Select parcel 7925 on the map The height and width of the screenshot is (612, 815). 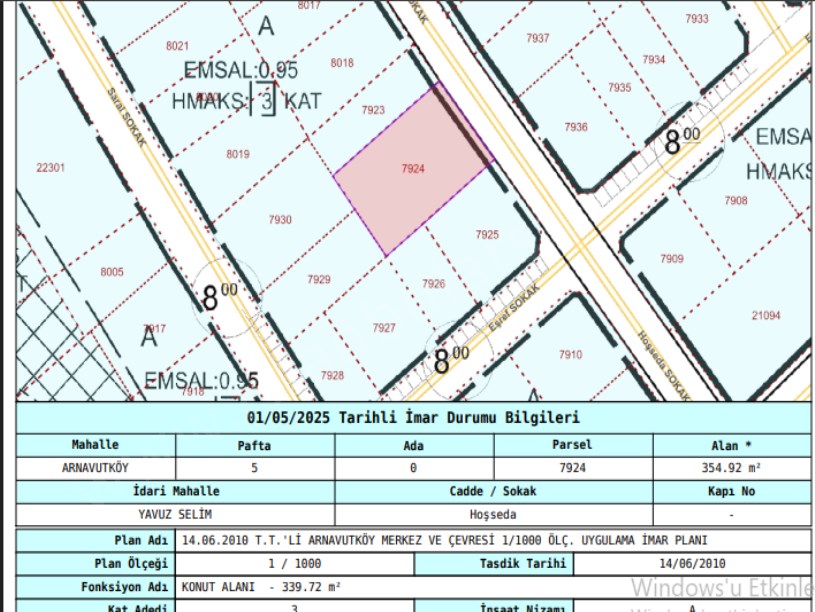[x=487, y=235]
